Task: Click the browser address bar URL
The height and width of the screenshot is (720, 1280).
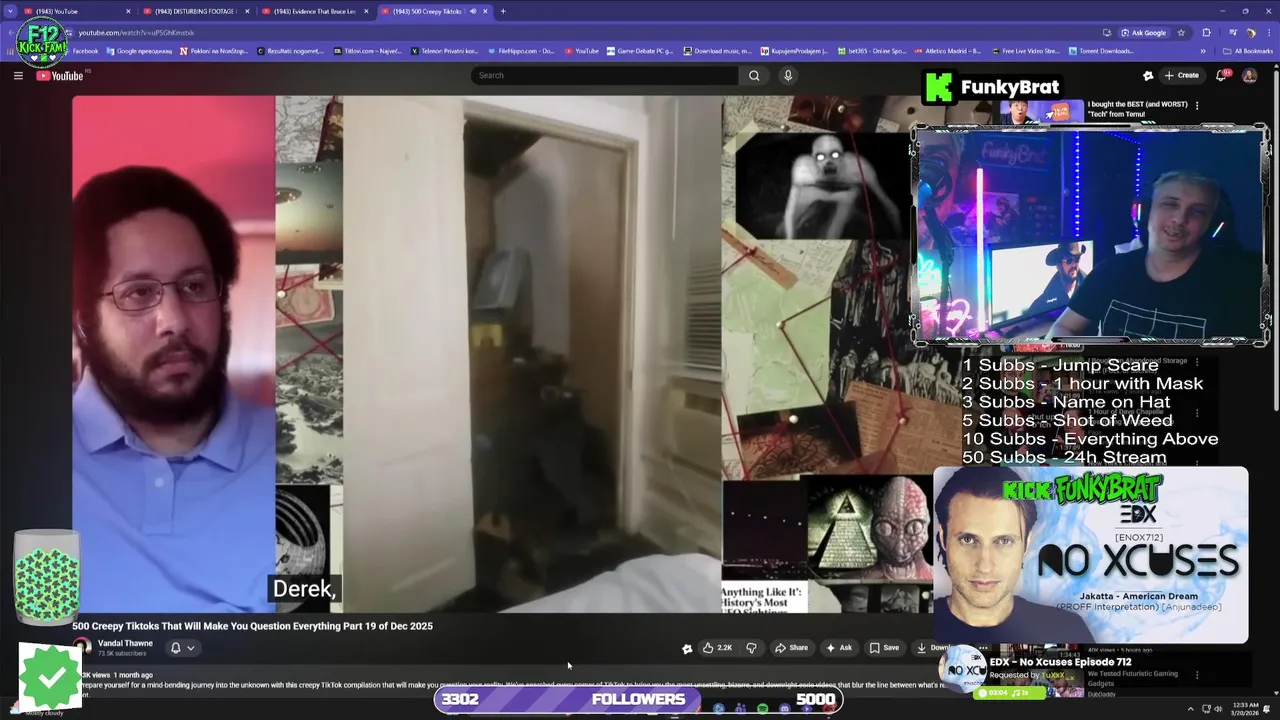Action: tap(136, 33)
